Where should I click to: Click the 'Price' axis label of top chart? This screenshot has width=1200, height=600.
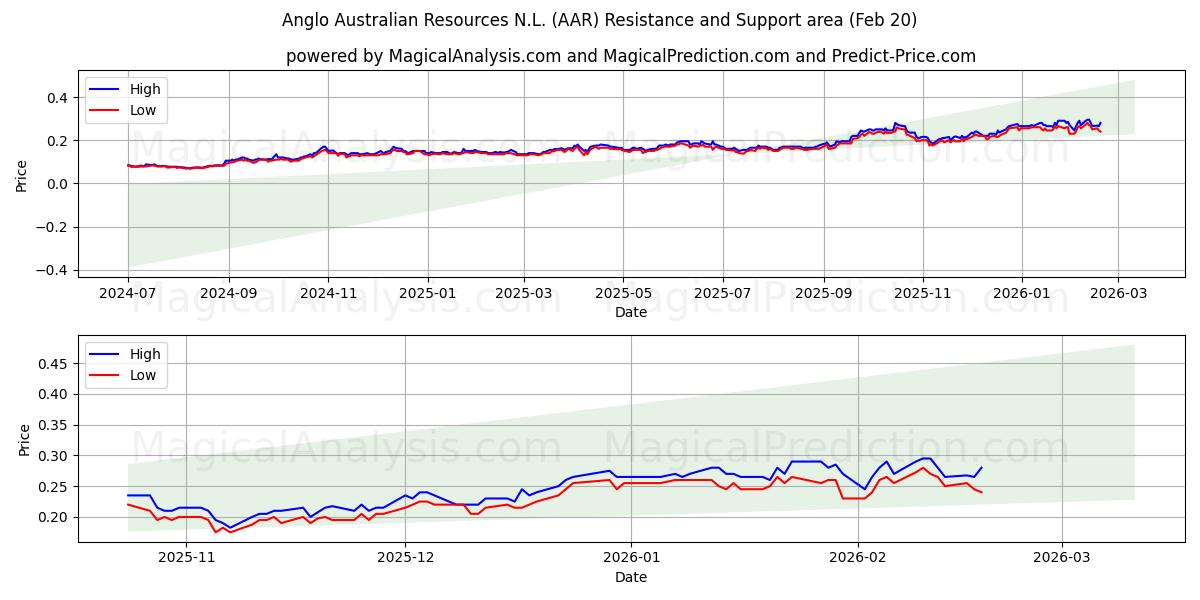pos(22,175)
